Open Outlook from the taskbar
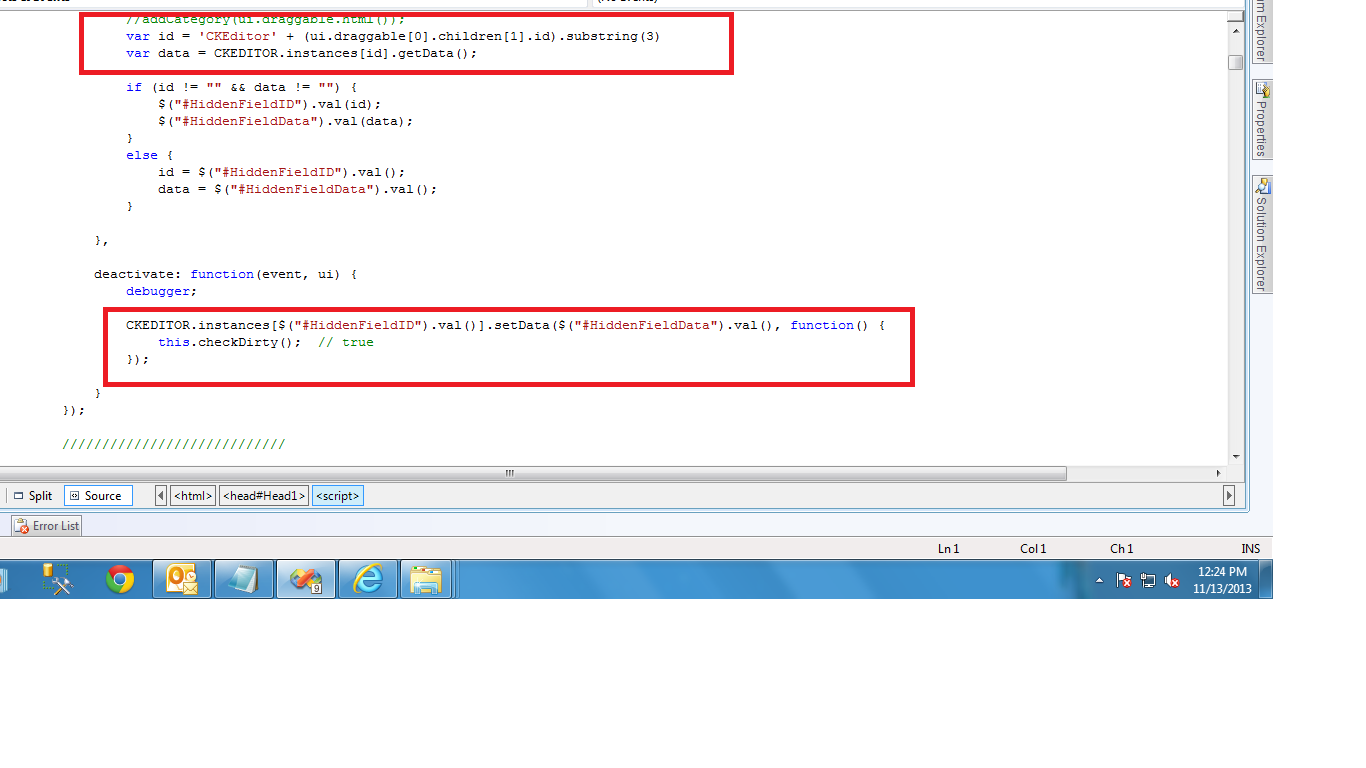This screenshot has height=768, width=1366. pos(181,580)
